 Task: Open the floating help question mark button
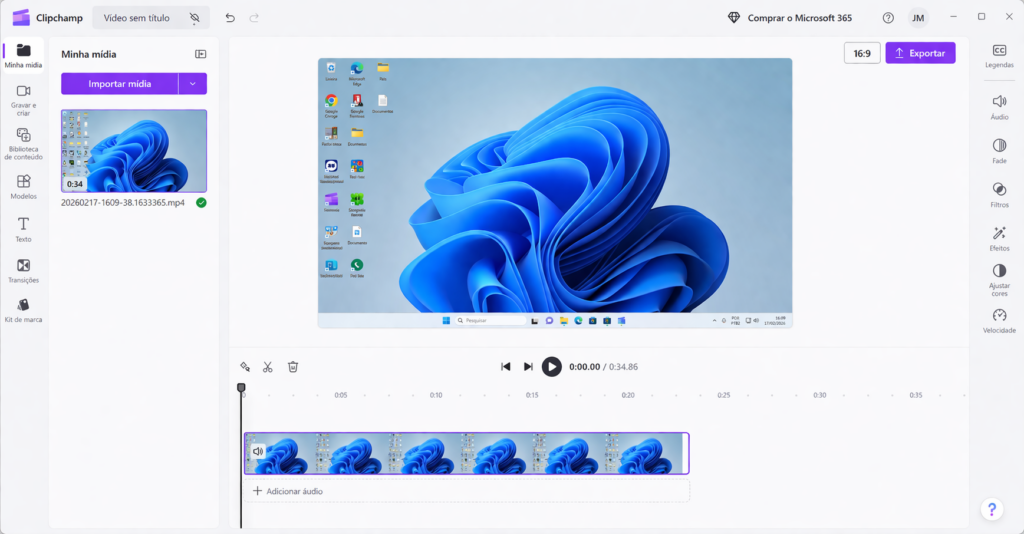point(992,510)
